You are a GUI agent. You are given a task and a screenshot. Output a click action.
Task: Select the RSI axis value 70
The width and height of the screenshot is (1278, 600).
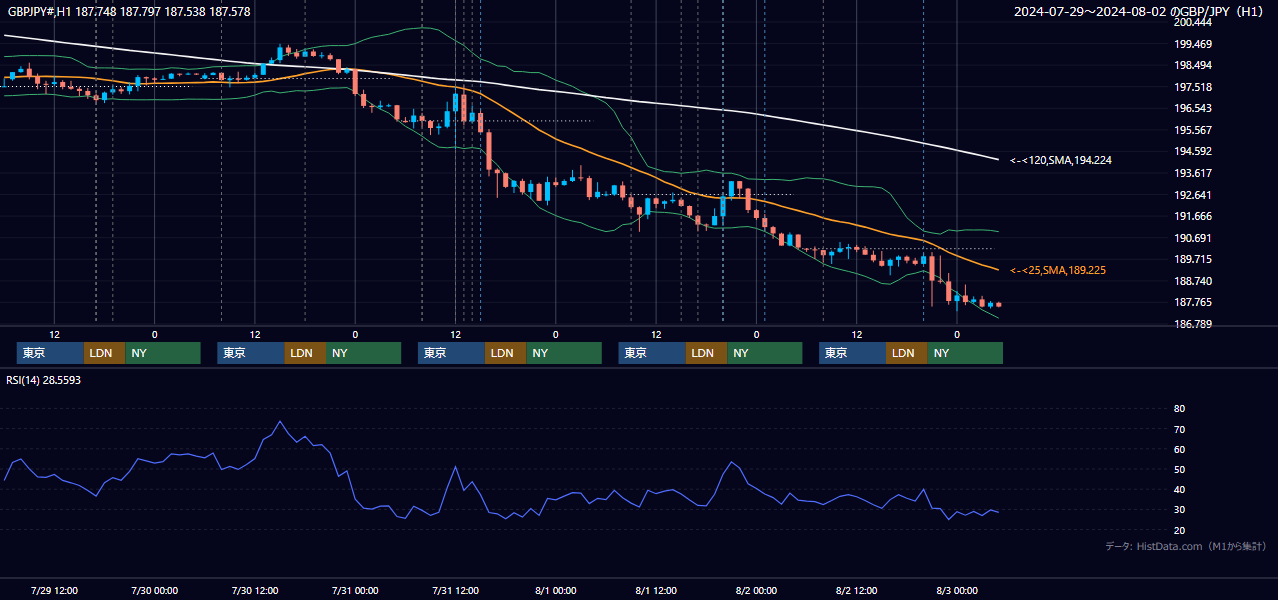1179,429
